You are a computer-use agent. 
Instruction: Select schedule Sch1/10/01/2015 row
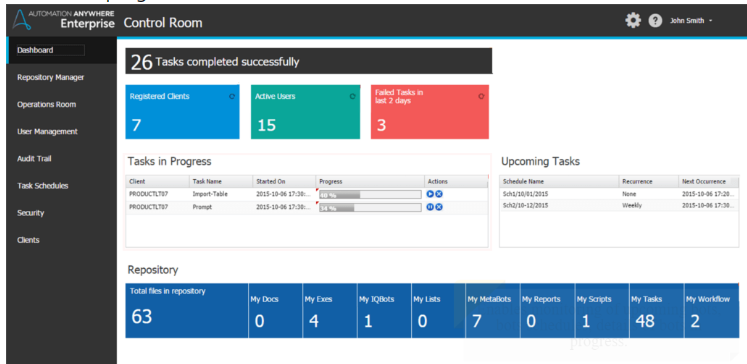[x=619, y=194]
